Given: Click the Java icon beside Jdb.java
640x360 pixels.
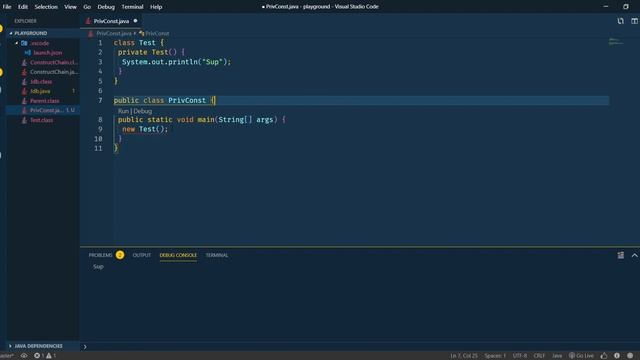Looking at the screenshot, I should click(24, 91).
